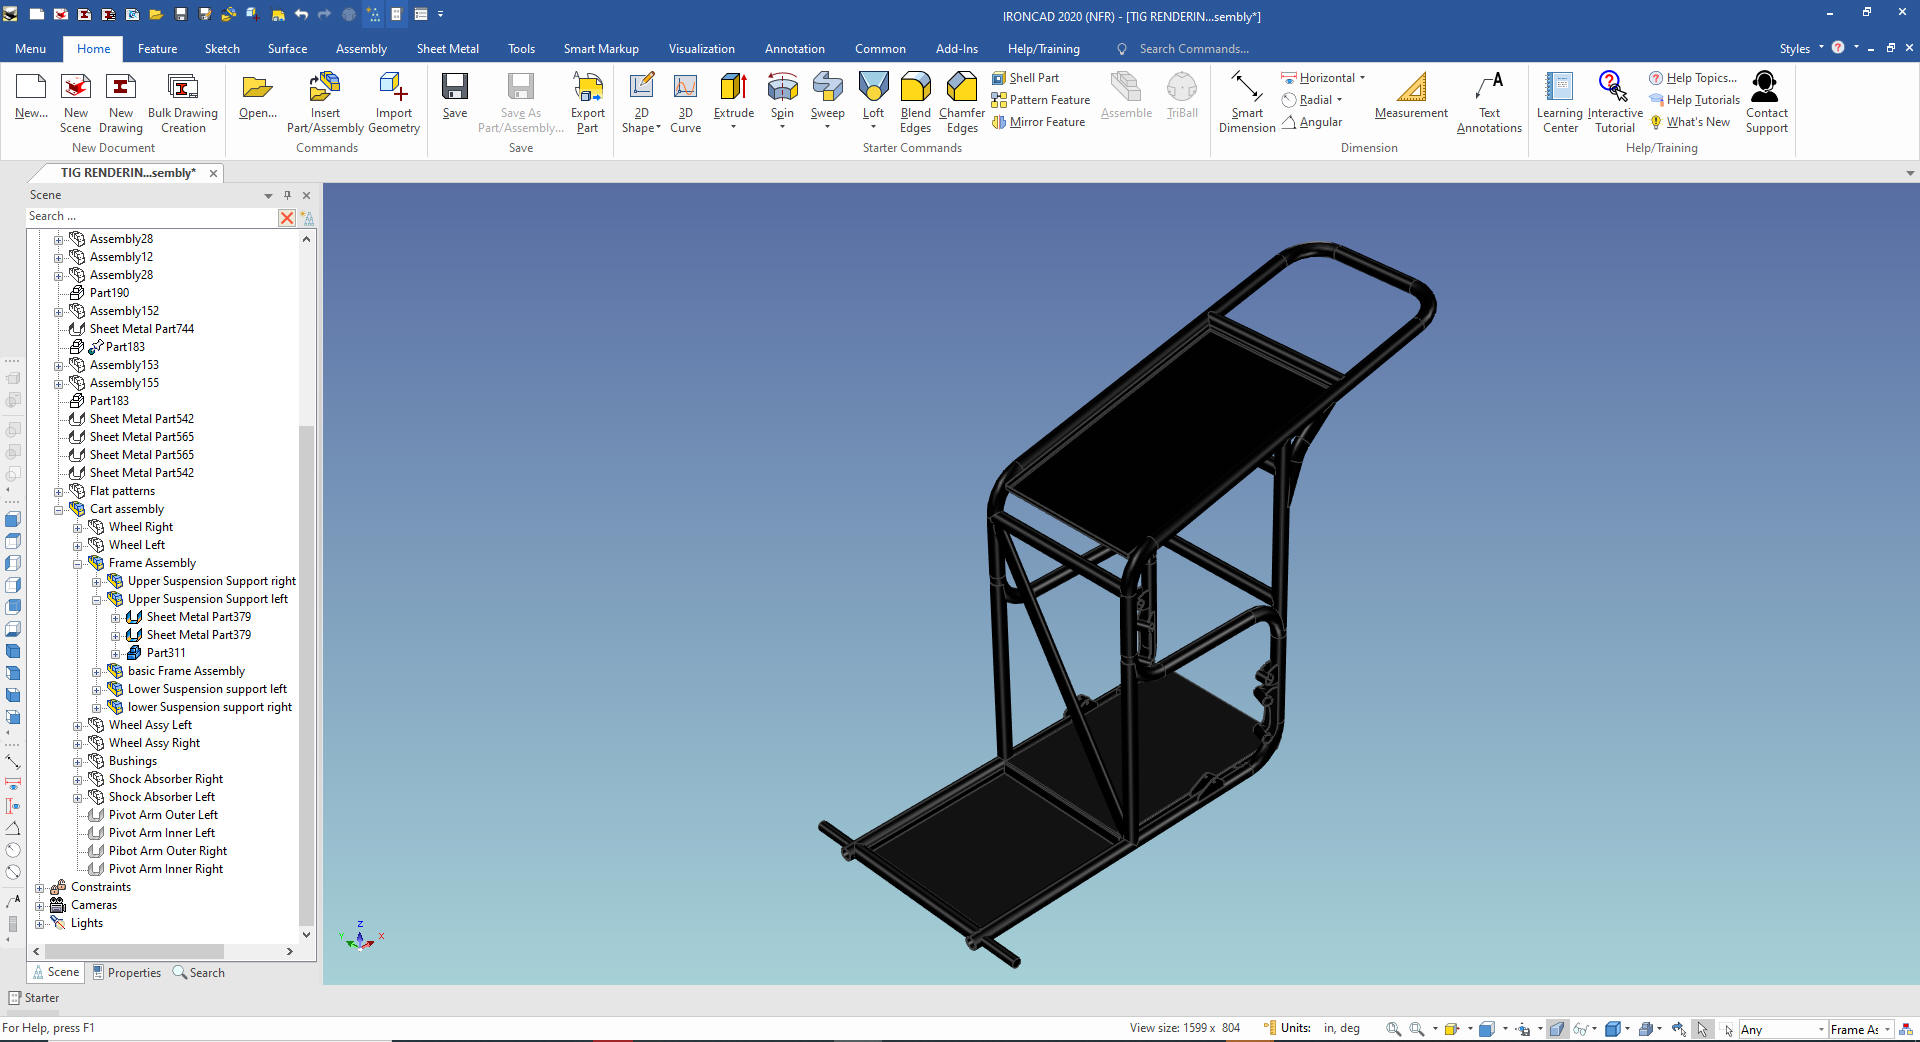Collapse the Cart assembly tree node
Screen dimensions: 1920x1042
(58, 510)
